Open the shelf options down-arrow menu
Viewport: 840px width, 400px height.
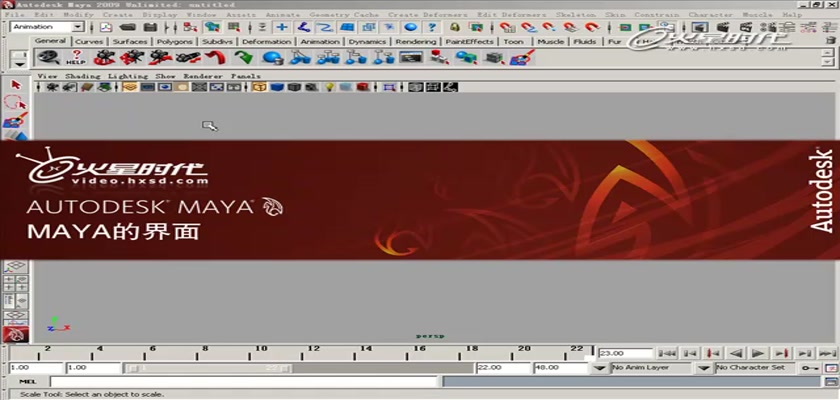[x=20, y=63]
